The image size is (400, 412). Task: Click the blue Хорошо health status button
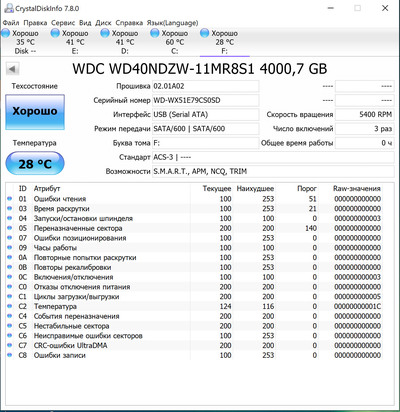click(35, 112)
